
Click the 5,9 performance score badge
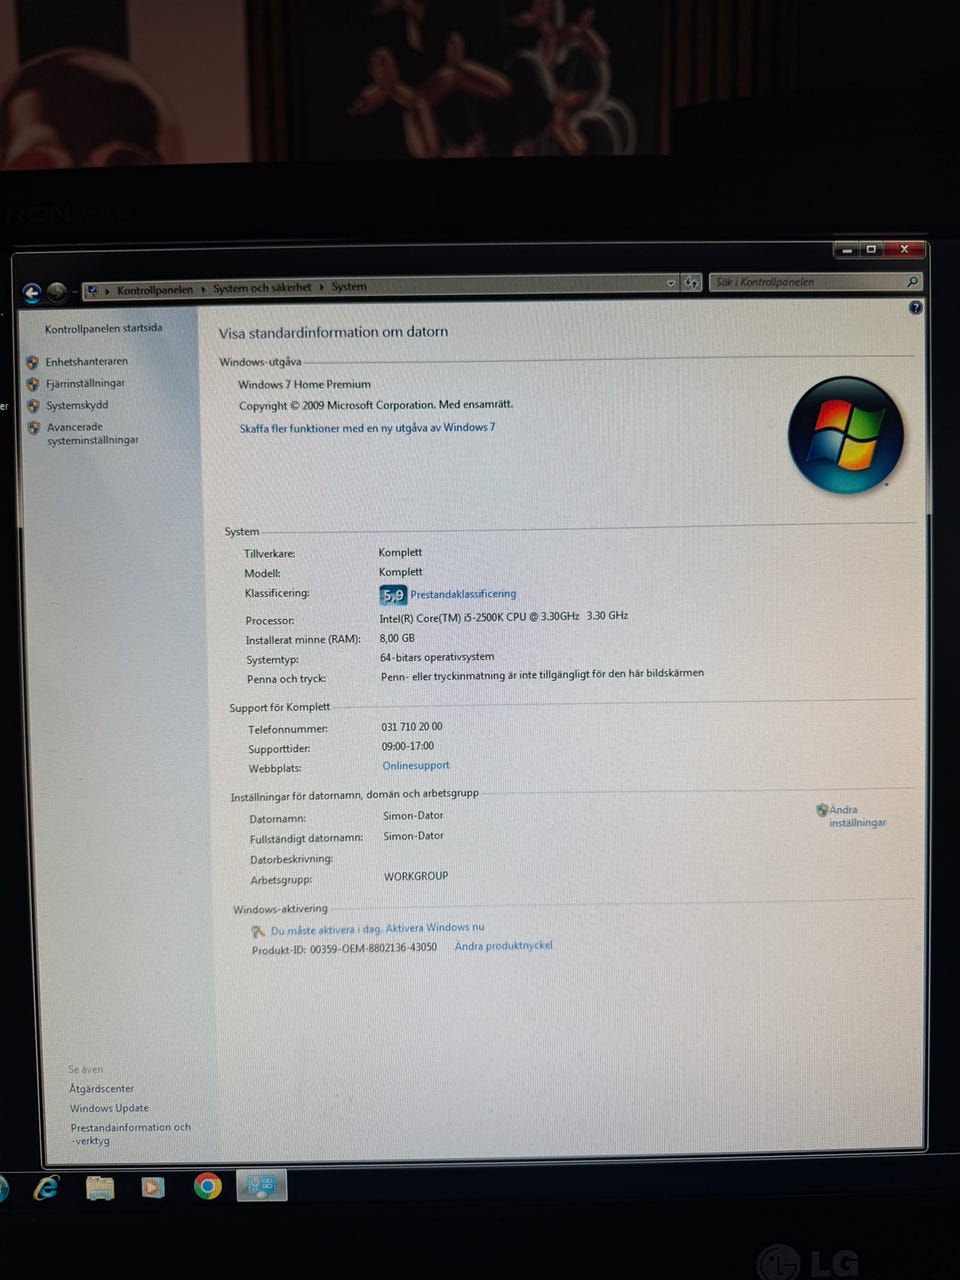(x=393, y=595)
